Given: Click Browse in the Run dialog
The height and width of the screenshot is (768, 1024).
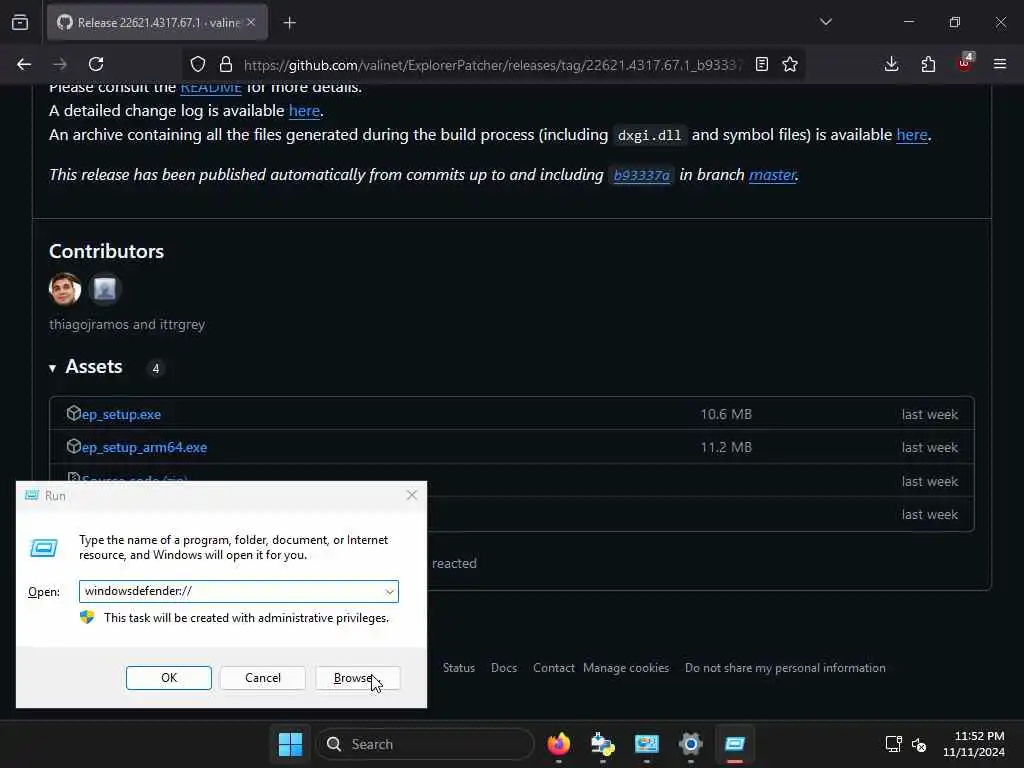Looking at the screenshot, I should point(357,678).
